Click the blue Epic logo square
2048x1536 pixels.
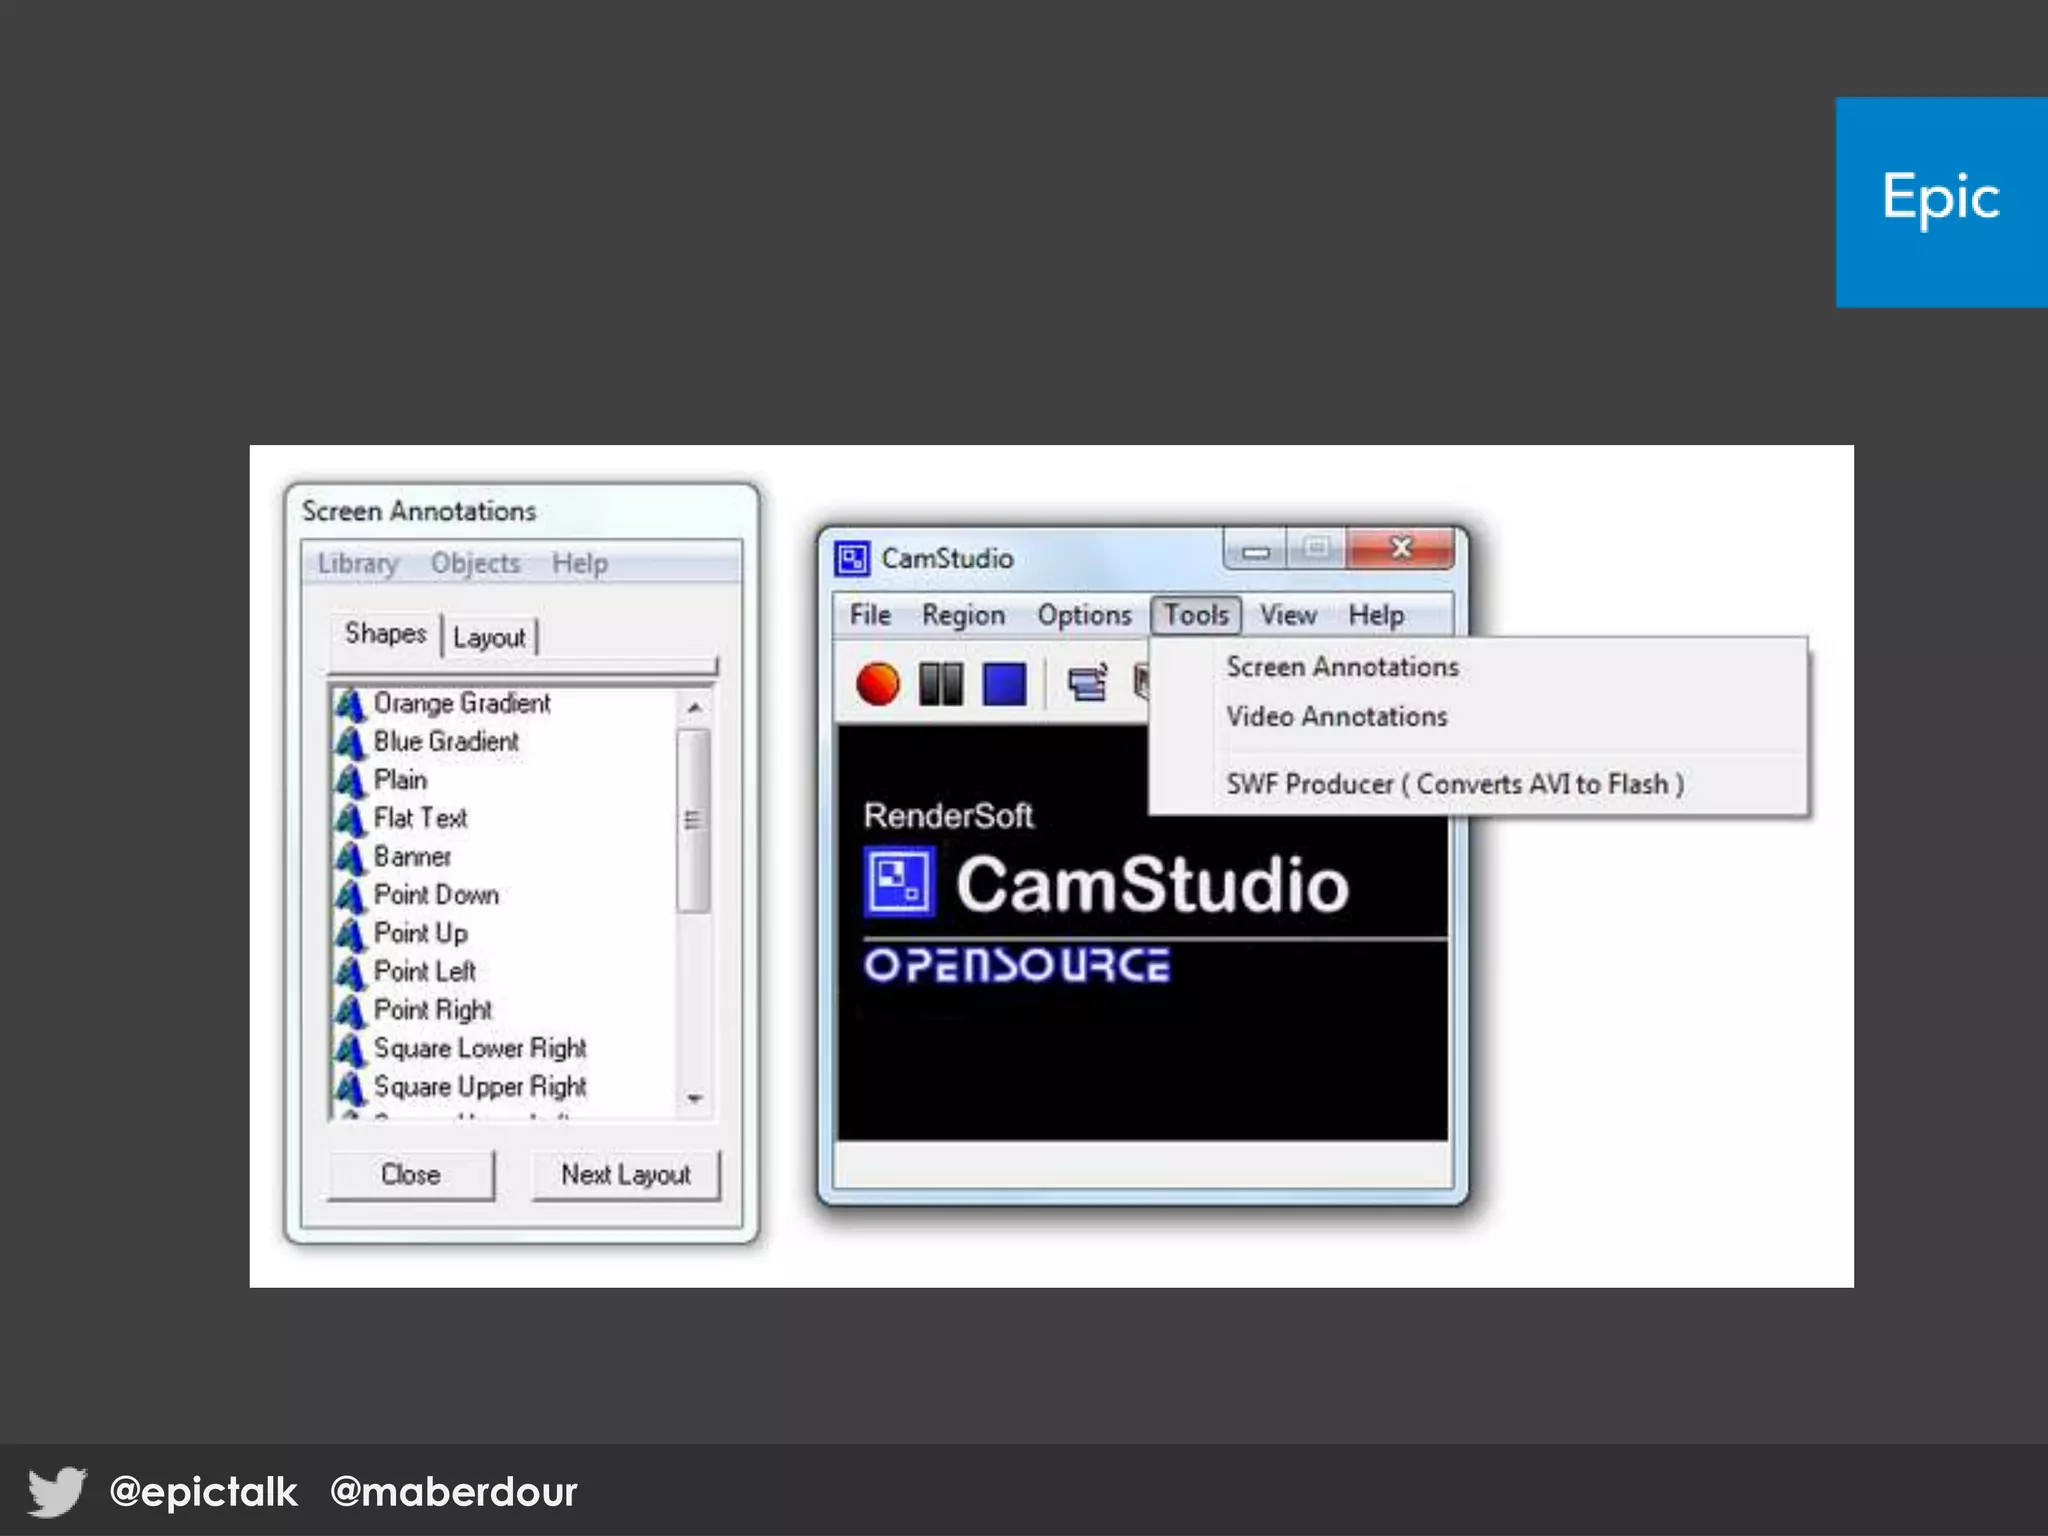(1940, 201)
